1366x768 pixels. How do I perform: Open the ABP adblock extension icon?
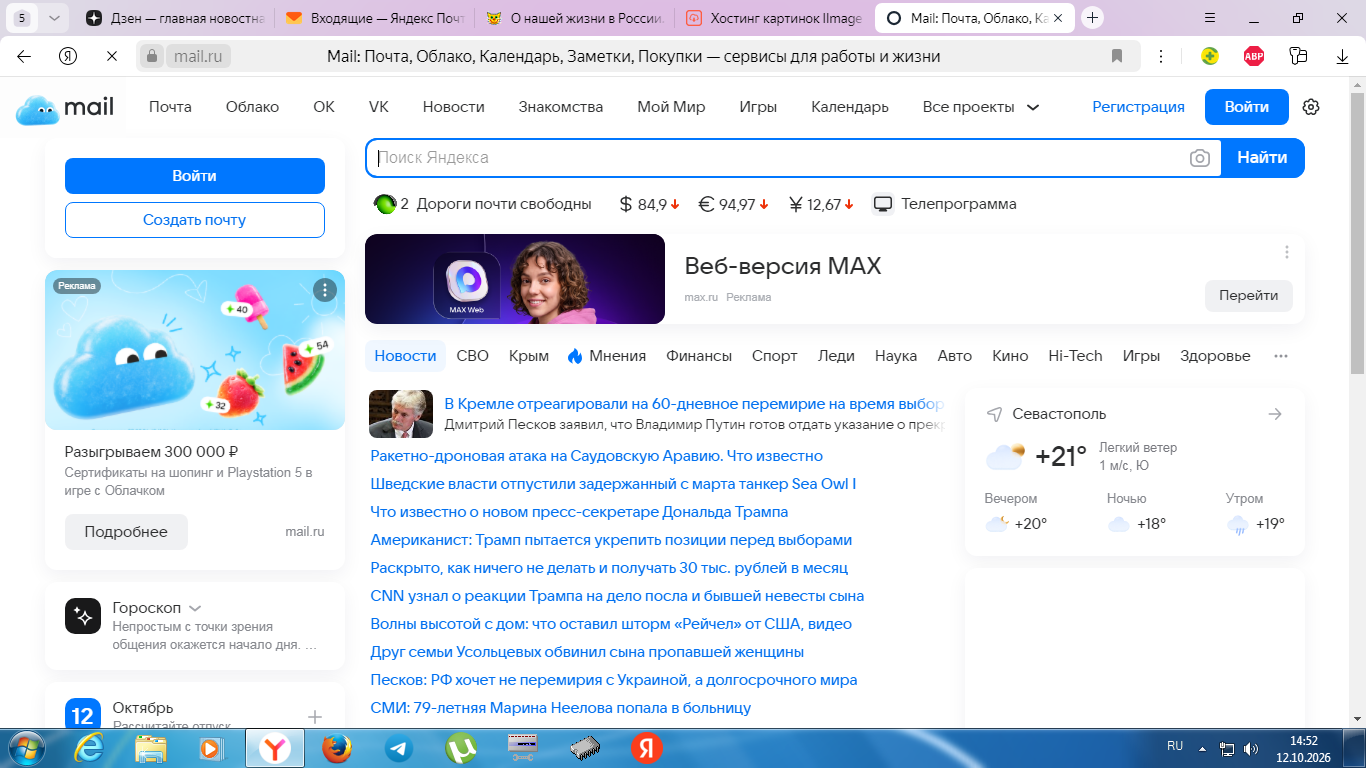coord(1254,56)
